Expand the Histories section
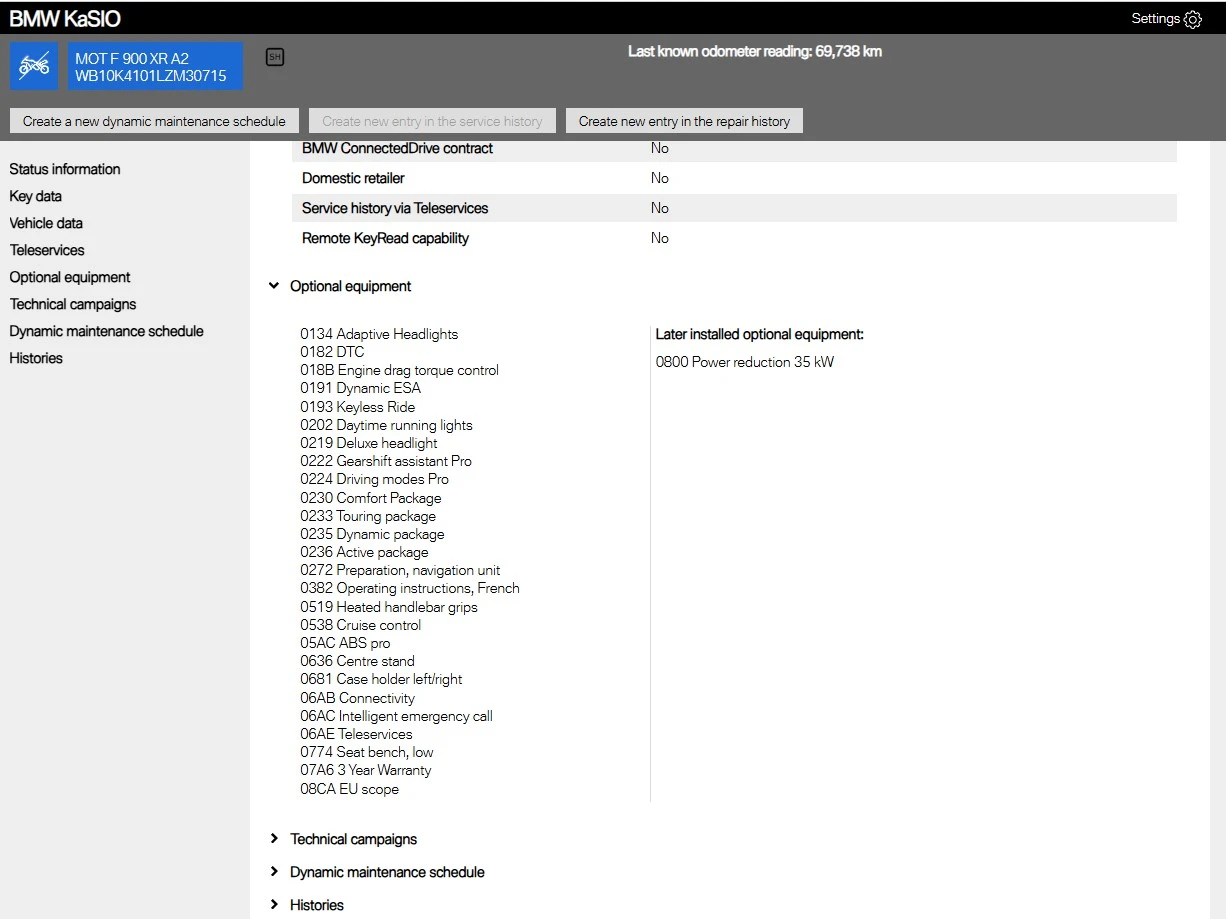 (274, 905)
